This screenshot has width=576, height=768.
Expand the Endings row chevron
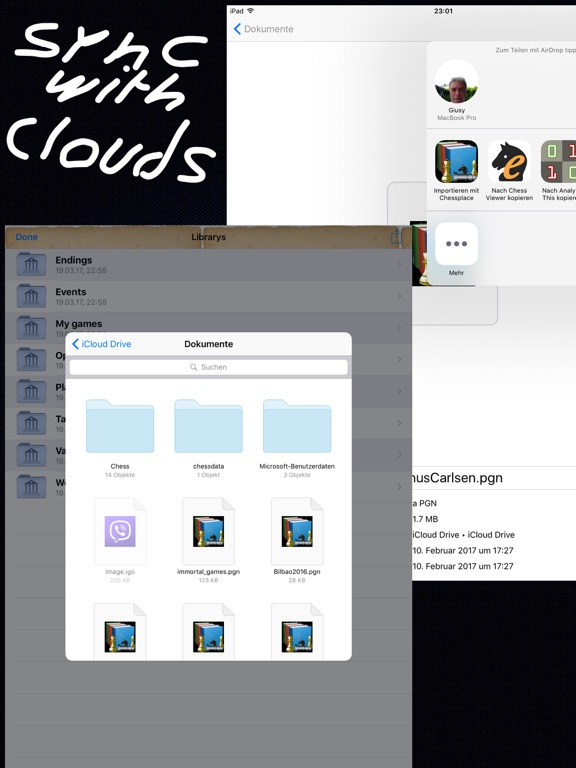400,264
